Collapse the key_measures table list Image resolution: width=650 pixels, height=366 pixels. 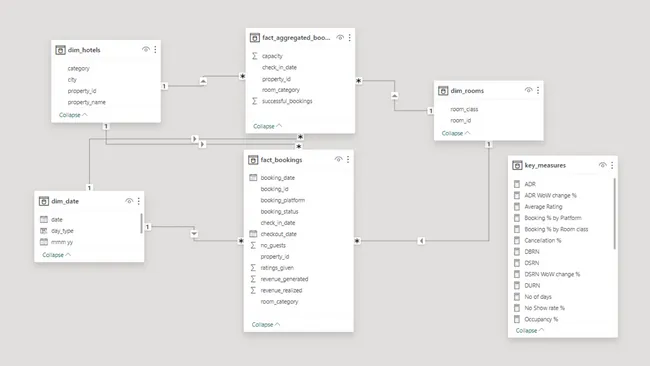click(x=530, y=330)
